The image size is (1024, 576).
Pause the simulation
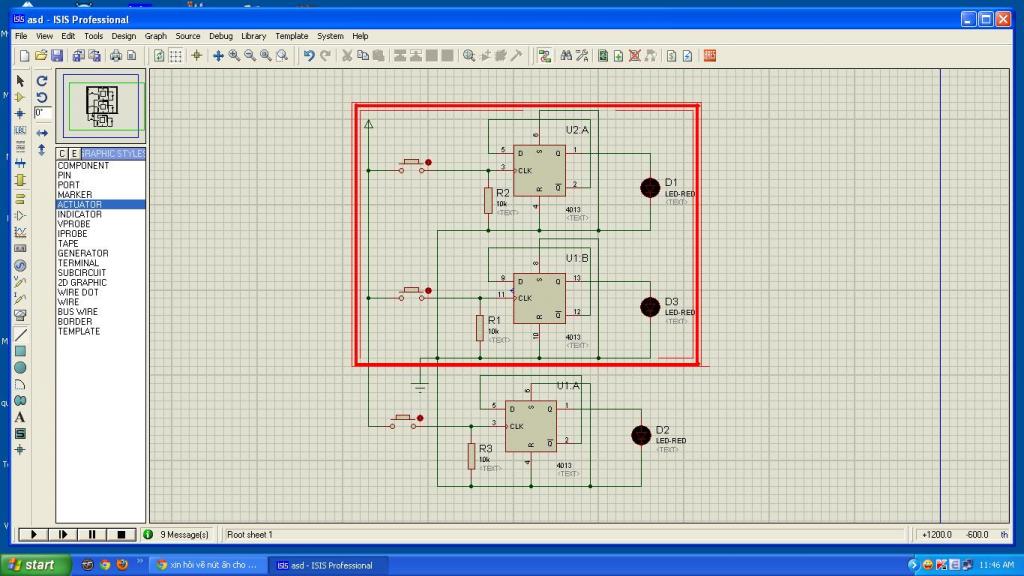tap(91, 535)
